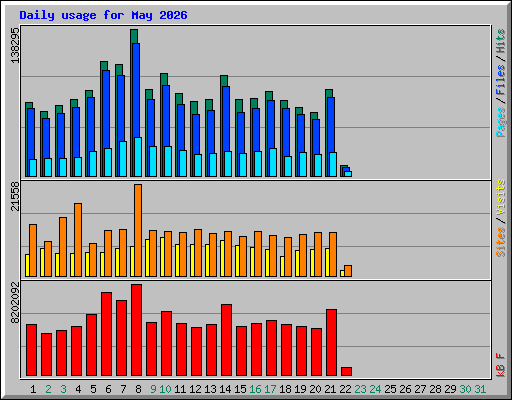Select the 138295 value on the hits axis

pos(15,45)
